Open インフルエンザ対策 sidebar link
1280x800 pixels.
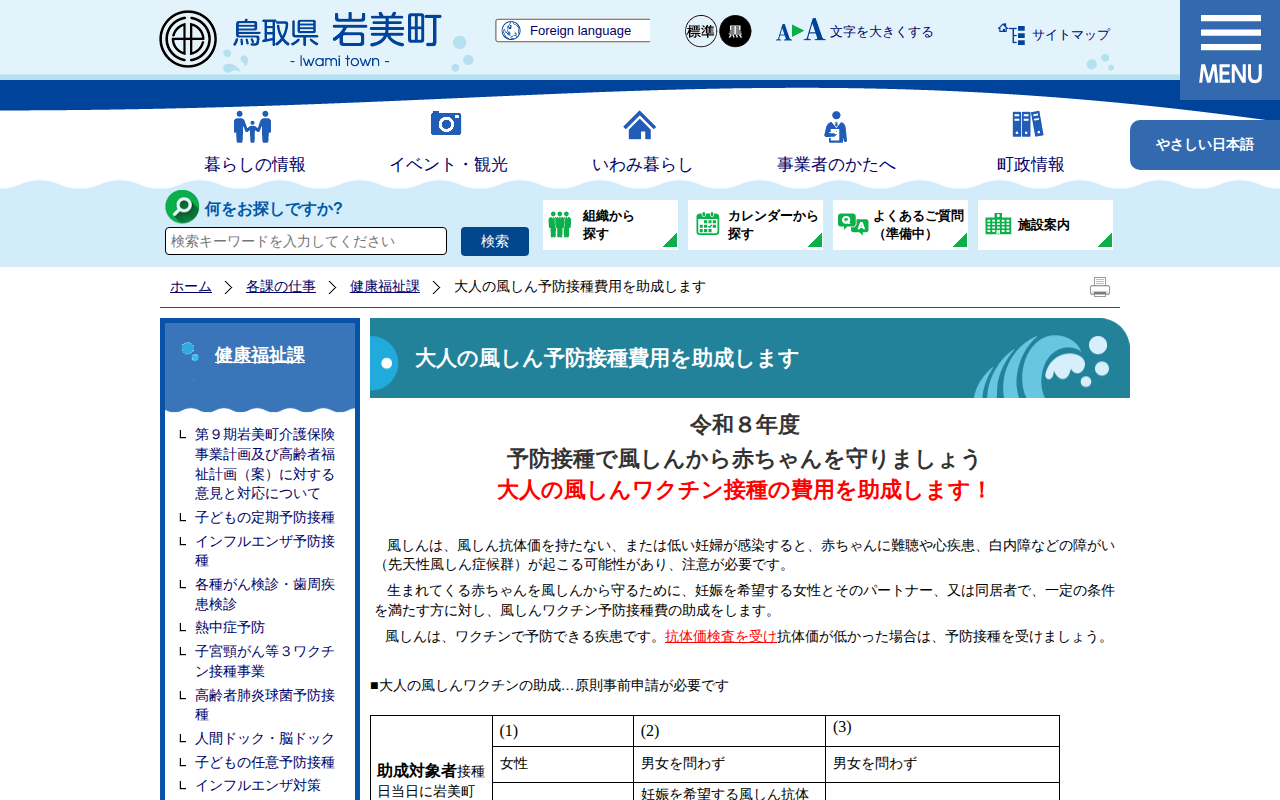[x=258, y=786]
